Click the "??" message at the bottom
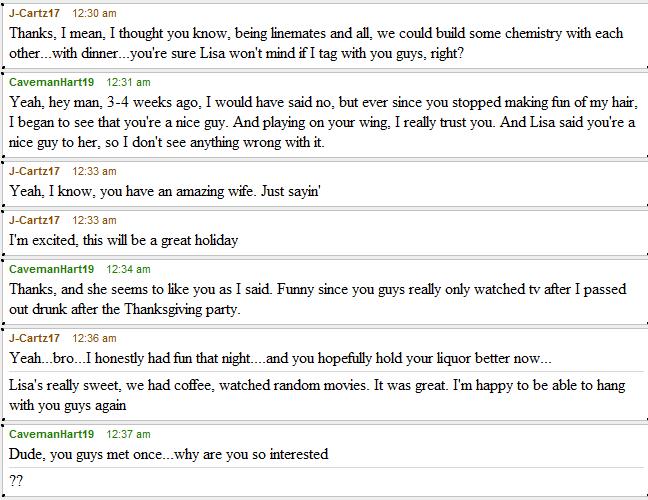 [16, 481]
